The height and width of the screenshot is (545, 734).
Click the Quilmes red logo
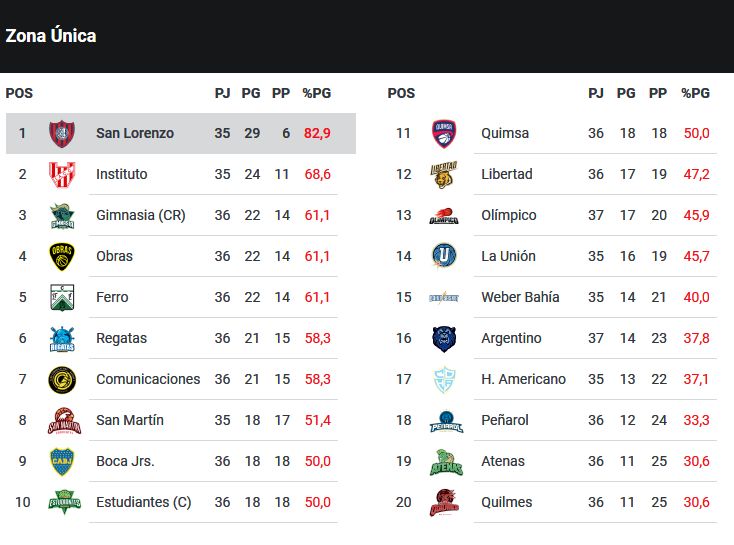point(444,502)
